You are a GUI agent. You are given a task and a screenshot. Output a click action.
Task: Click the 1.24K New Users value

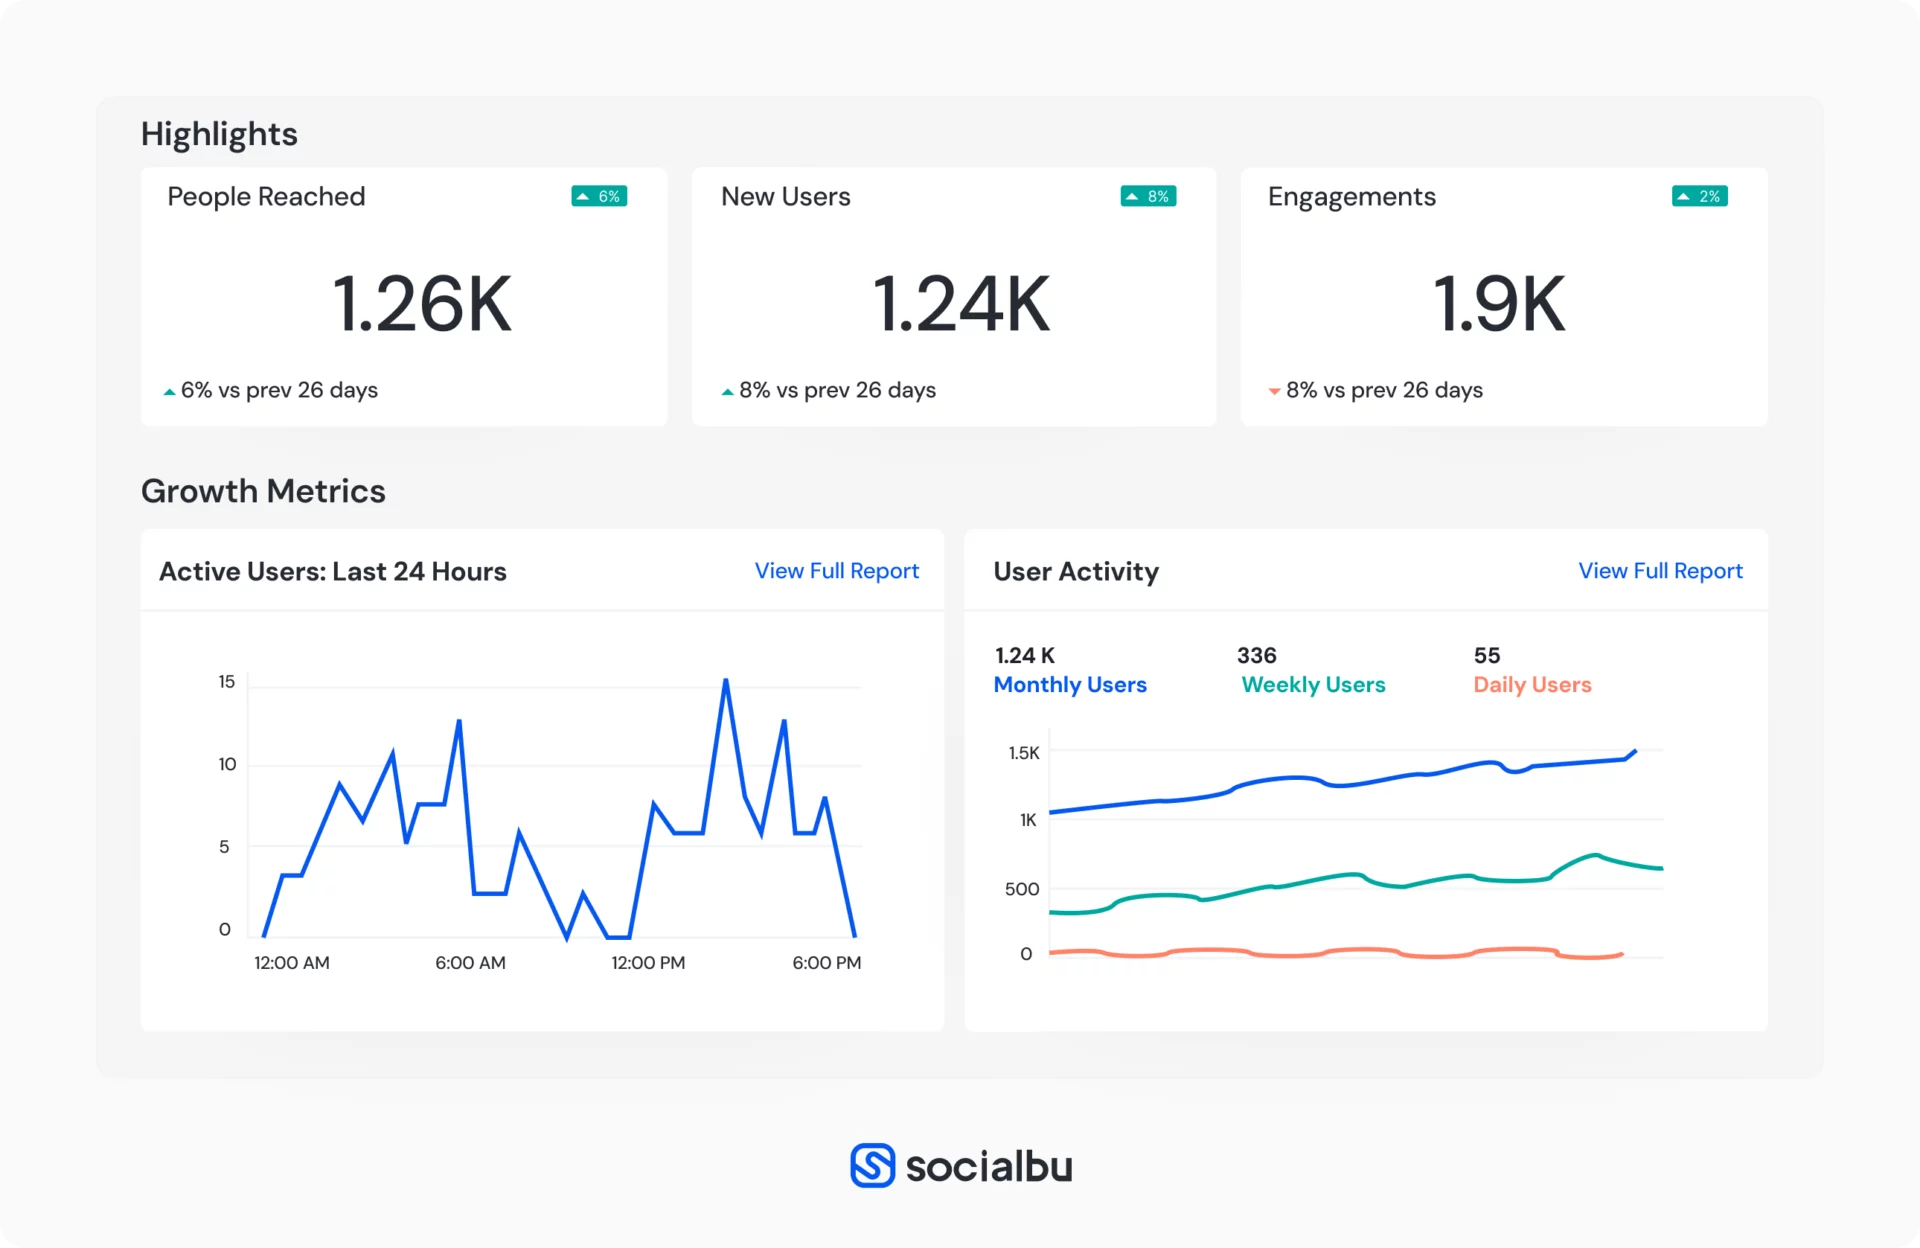click(x=961, y=304)
